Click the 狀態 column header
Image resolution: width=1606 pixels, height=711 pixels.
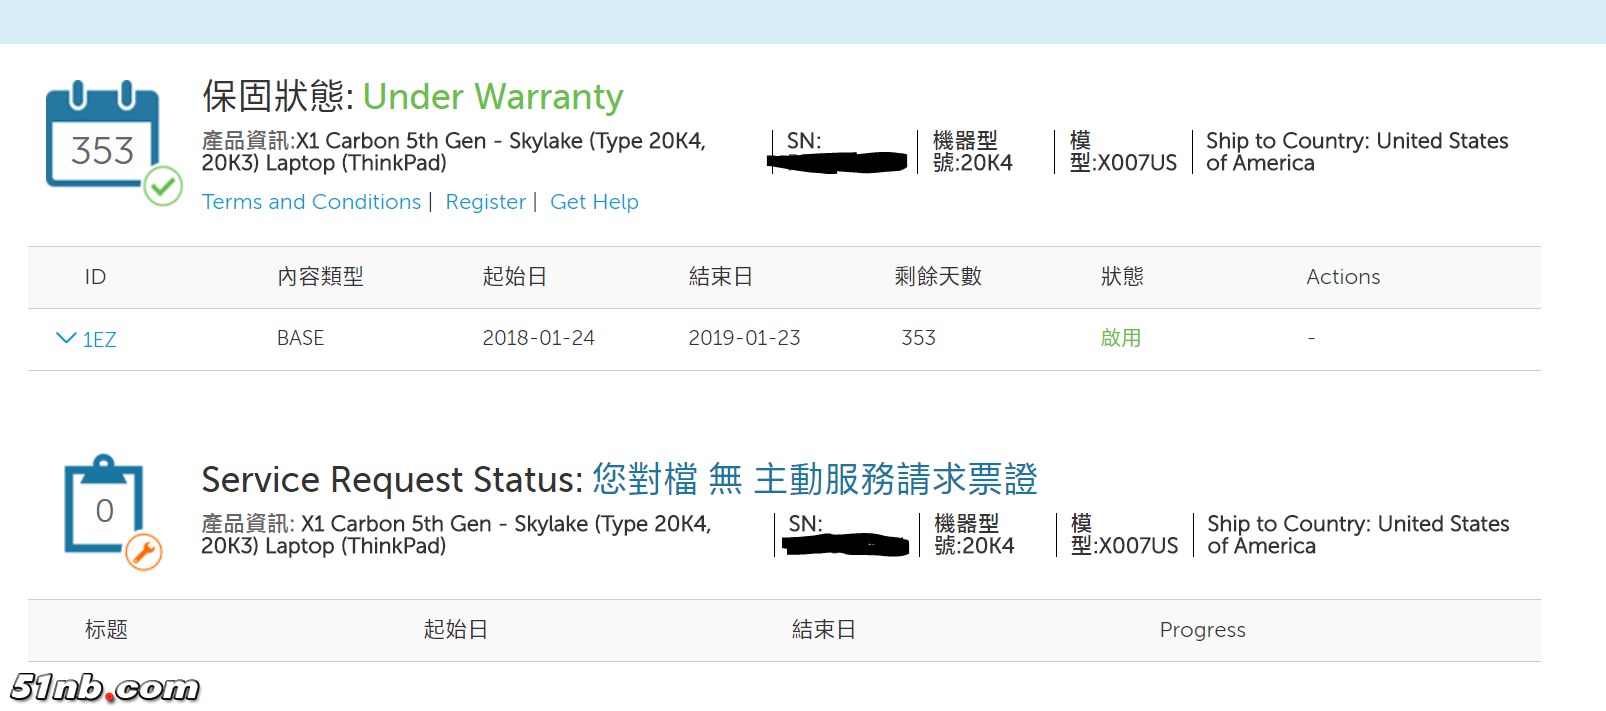pos(1122,277)
